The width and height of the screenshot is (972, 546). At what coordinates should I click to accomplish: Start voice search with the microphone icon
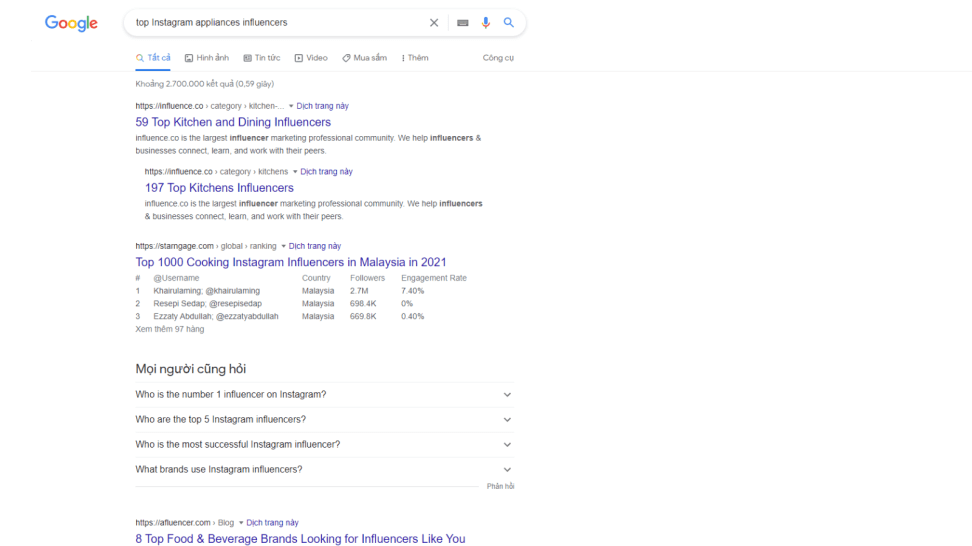pyautogui.click(x=485, y=22)
